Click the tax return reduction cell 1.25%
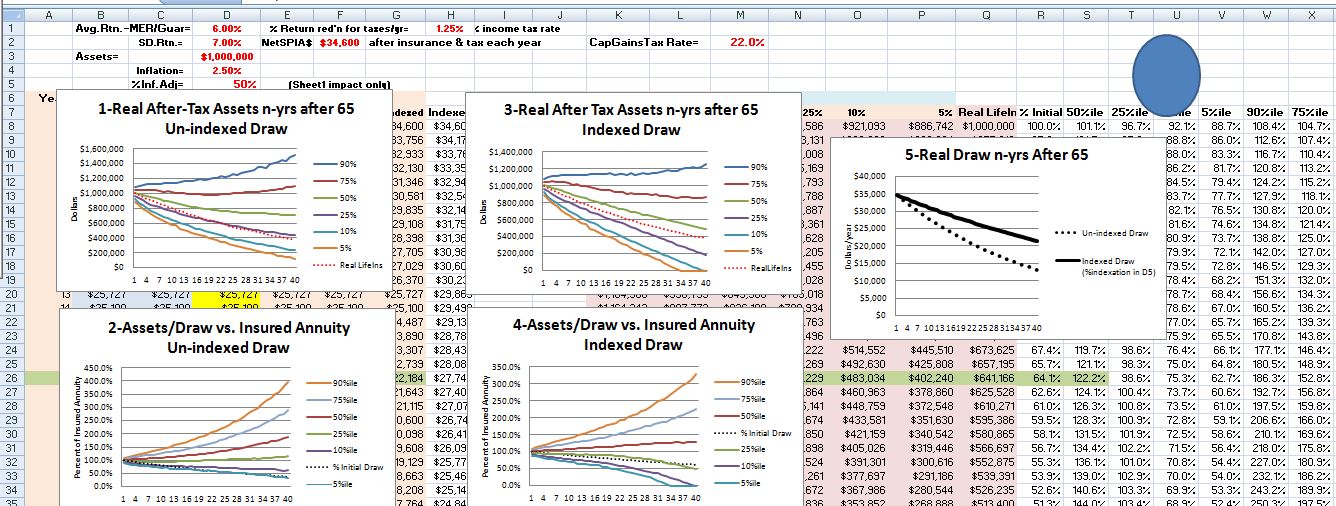The width and height of the screenshot is (1336, 506). pos(449,29)
